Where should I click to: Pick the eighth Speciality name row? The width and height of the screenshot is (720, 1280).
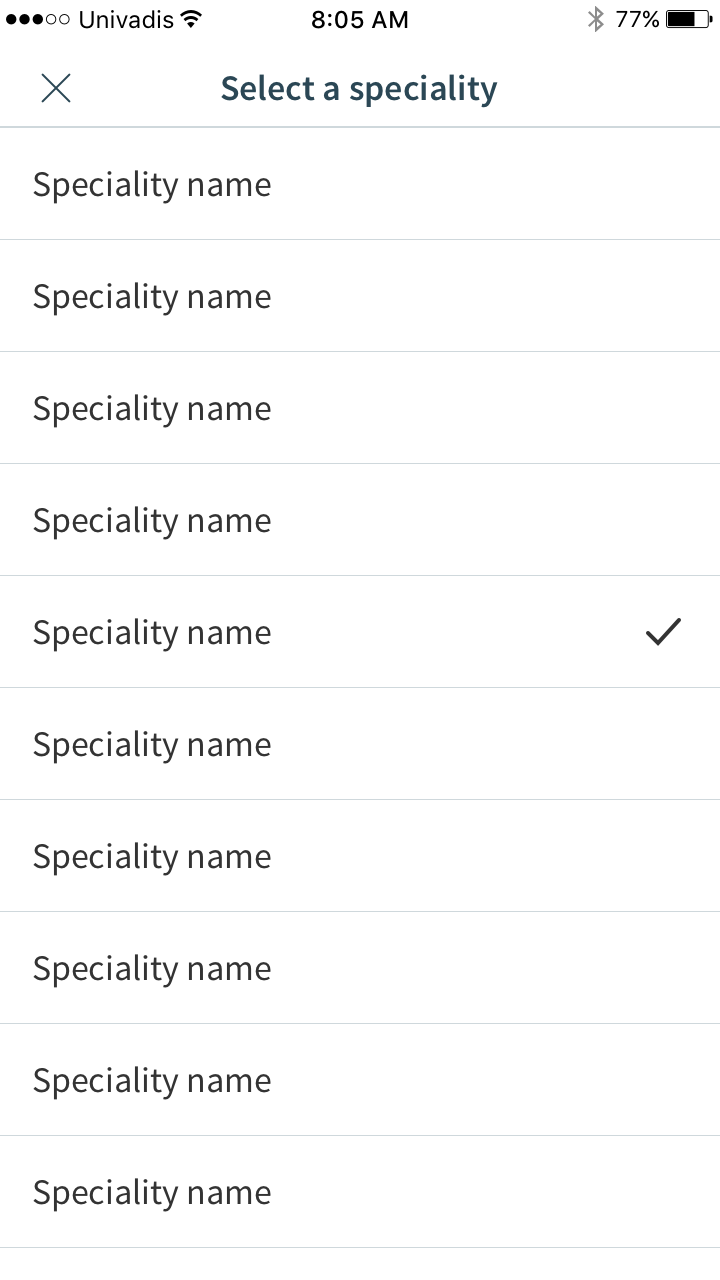click(360, 968)
